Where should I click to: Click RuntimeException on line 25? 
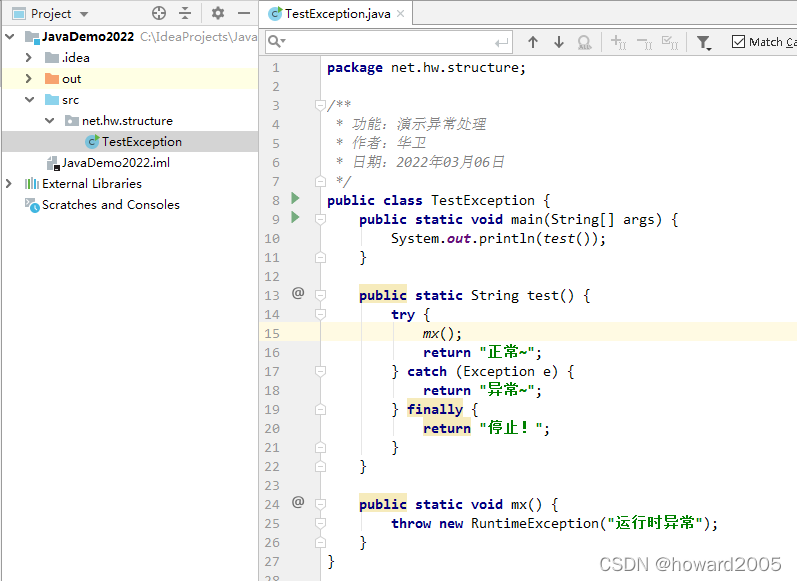pyautogui.click(x=535, y=523)
